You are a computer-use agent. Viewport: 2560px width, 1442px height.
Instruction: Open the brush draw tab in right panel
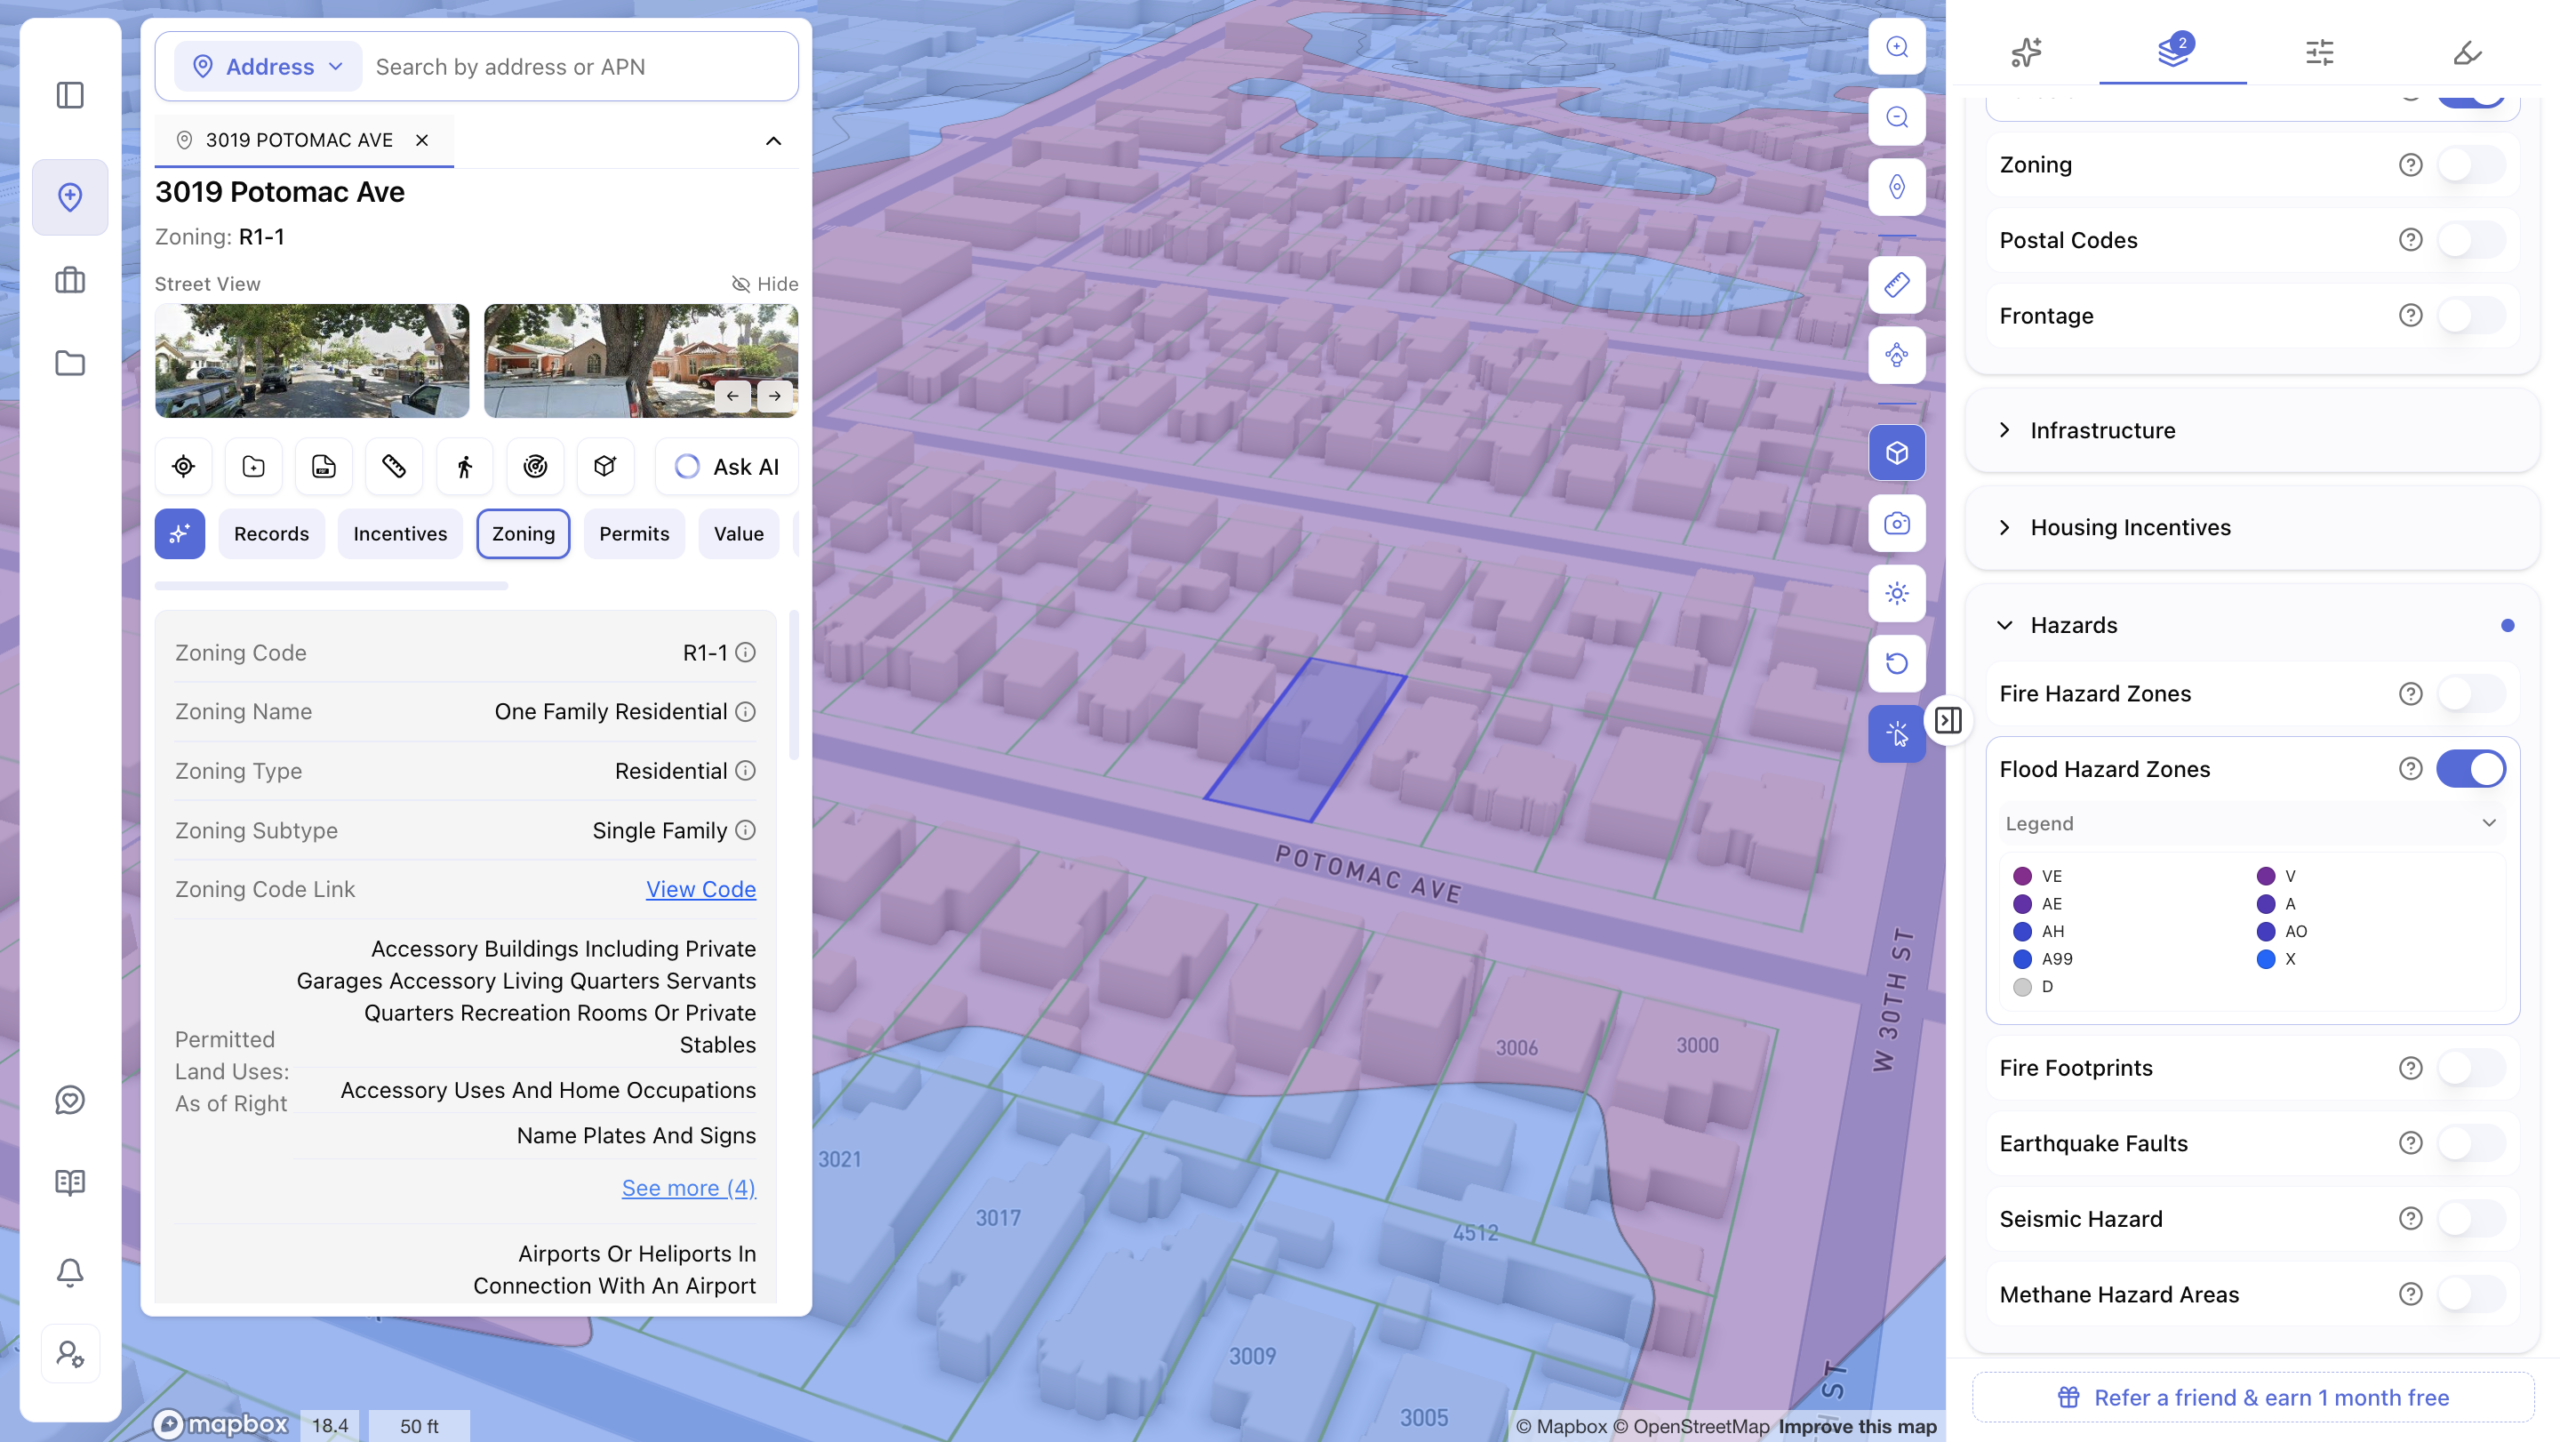pyautogui.click(x=2467, y=52)
